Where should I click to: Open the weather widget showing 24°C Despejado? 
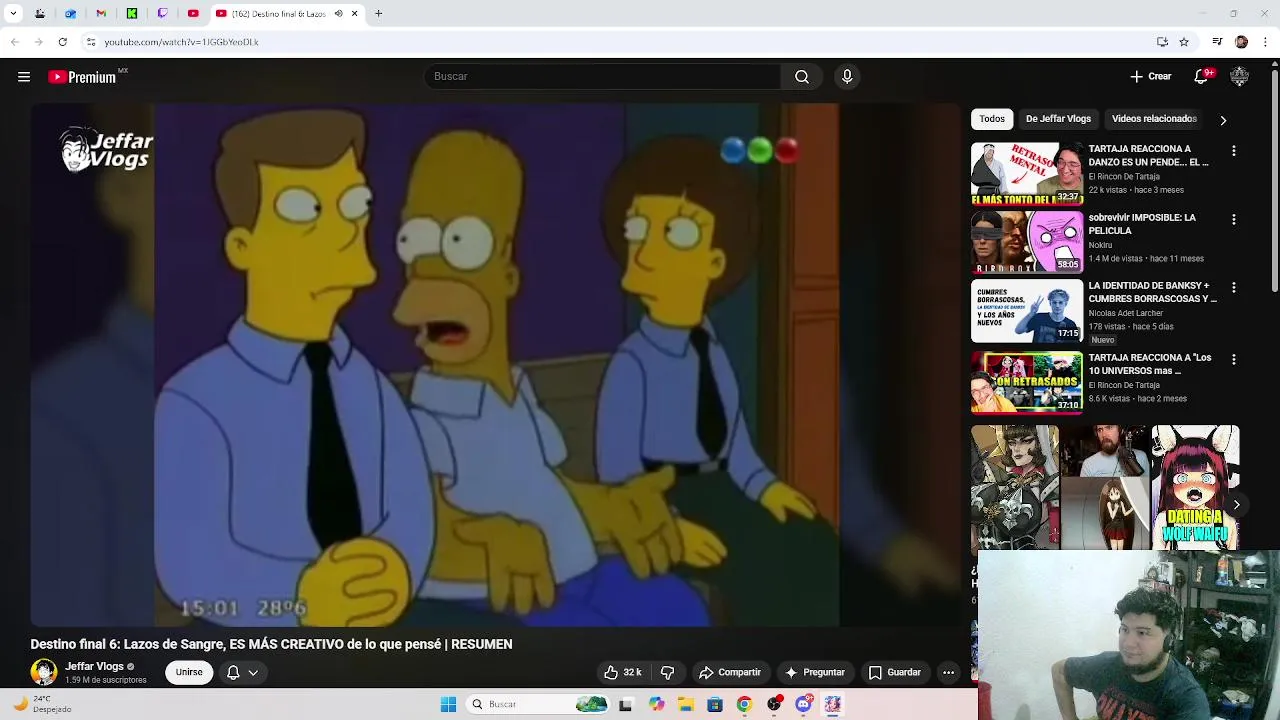(42, 705)
